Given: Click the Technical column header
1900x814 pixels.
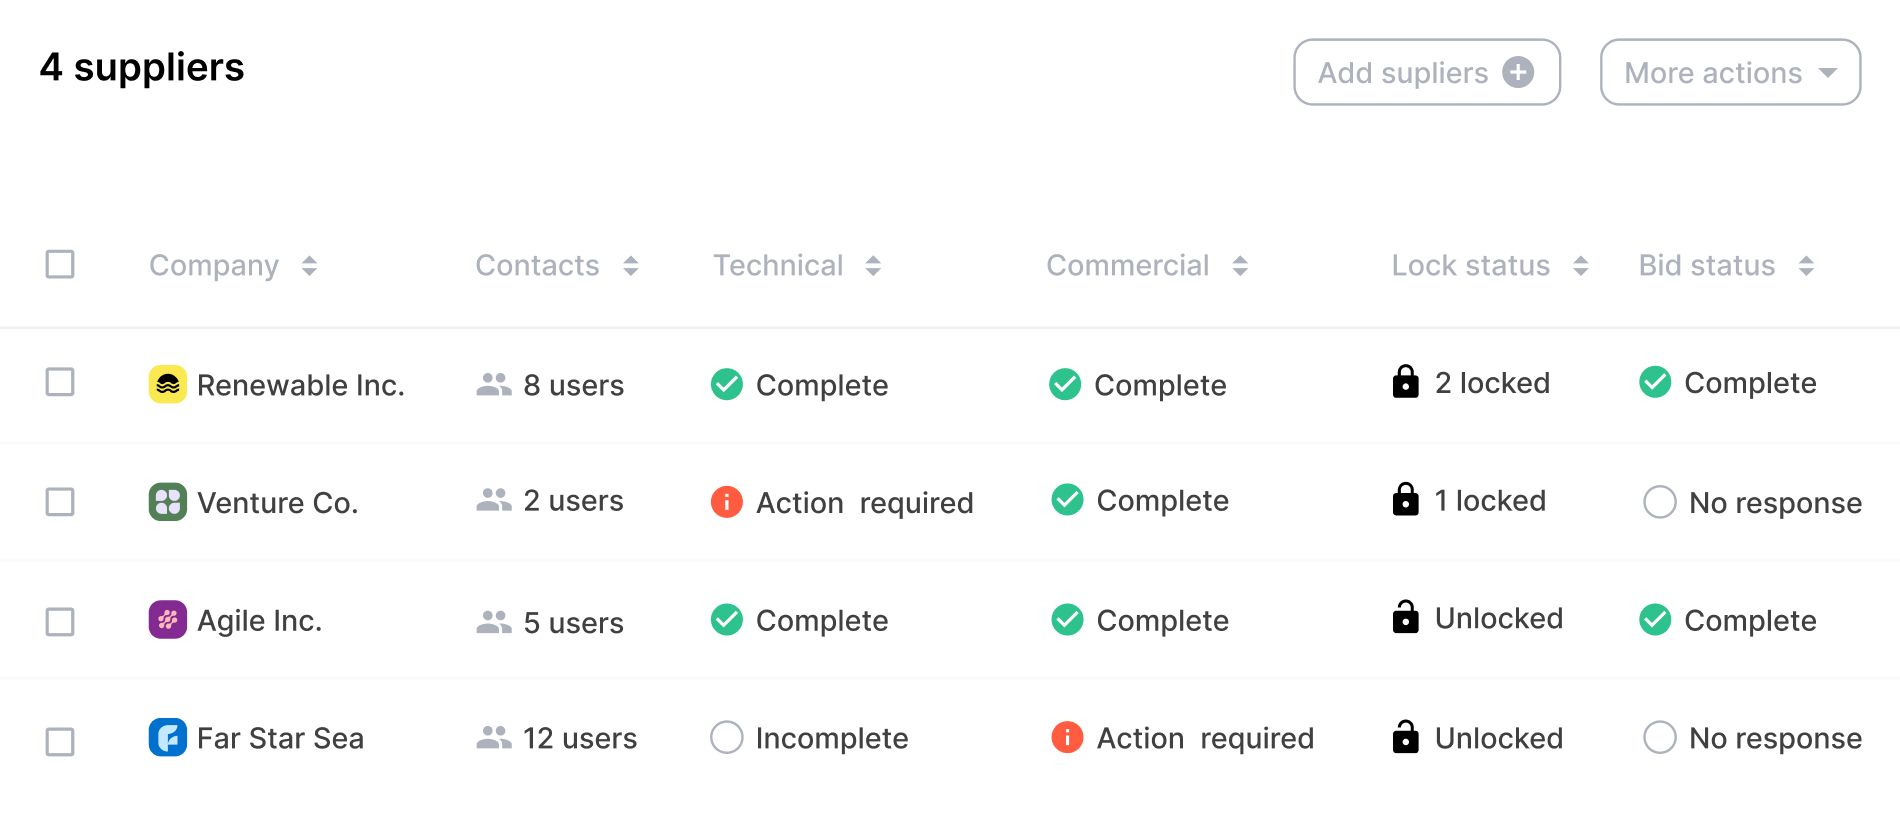Looking at the screenshot, I should click(x=778, y=265).
